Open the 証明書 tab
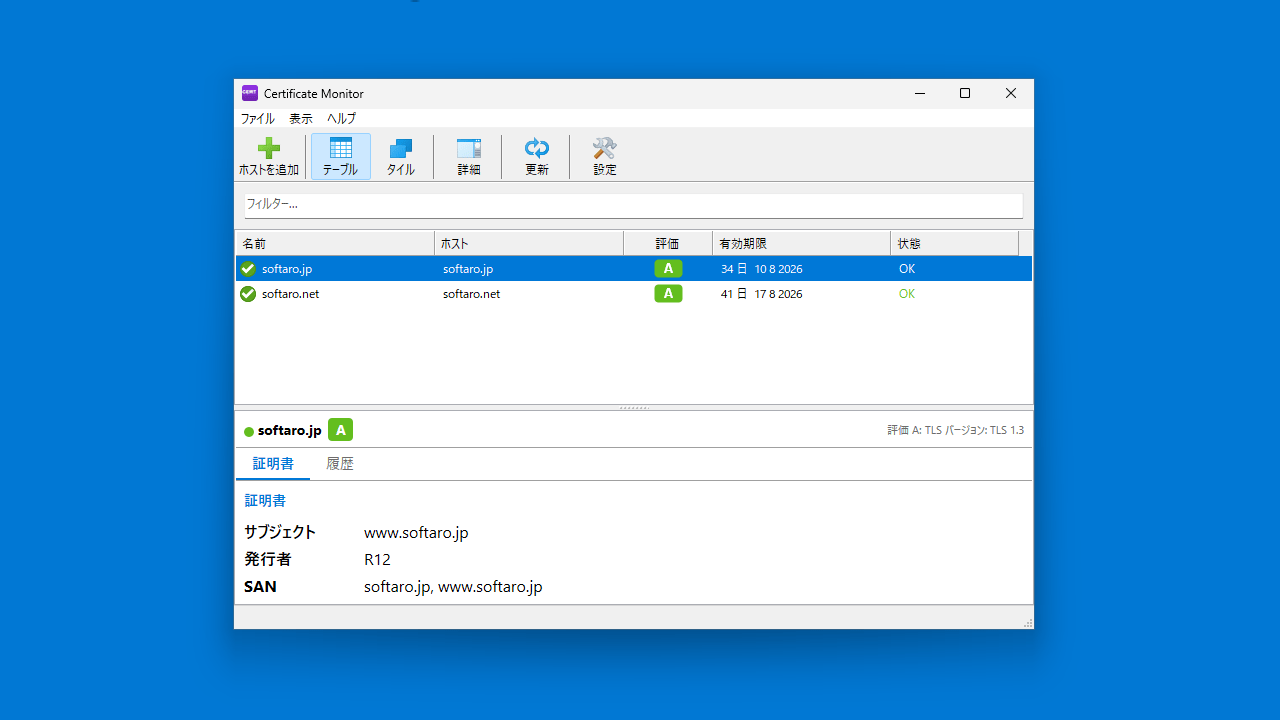The width and height of the screenshot is (1280, 720). (x=273, y=464)
